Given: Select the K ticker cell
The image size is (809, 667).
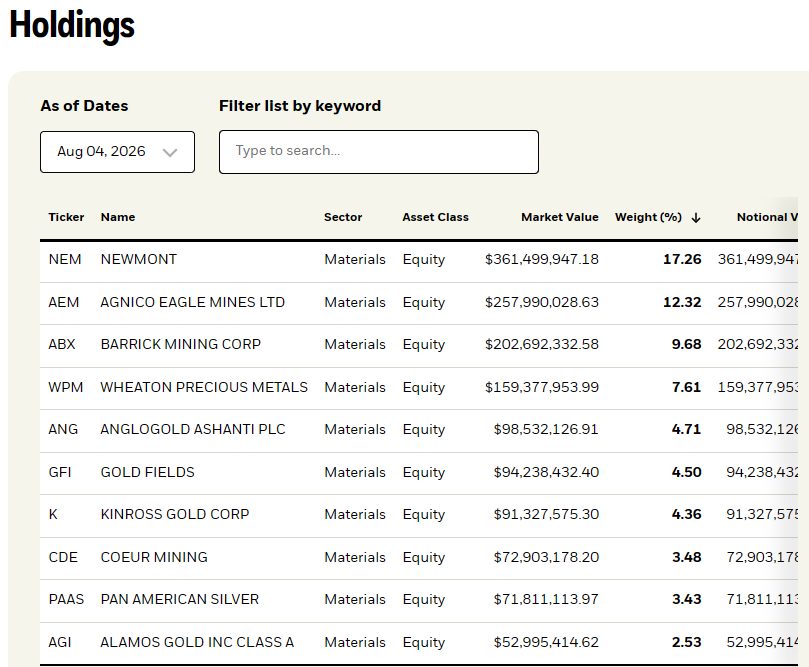Looking at the screenshot, I should click(53, 514).
